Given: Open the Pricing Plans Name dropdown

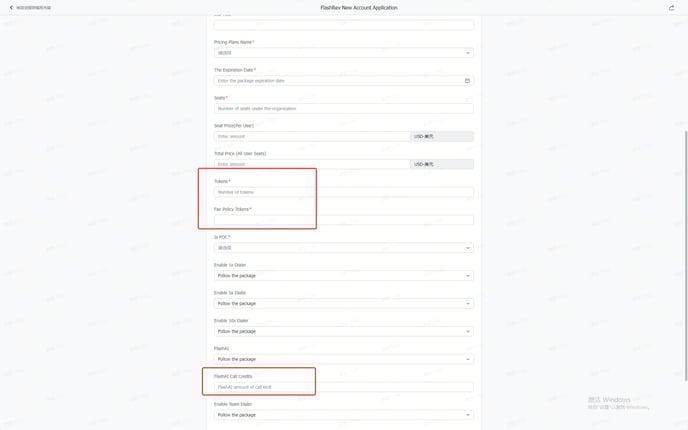Looking at the screenshot, I should click(x=344, y=53).
